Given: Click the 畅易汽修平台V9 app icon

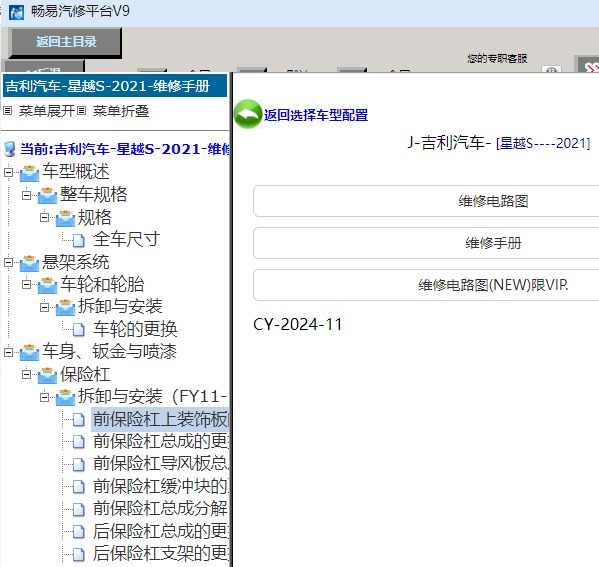Looking at the screenshot, I should [16, 12].
